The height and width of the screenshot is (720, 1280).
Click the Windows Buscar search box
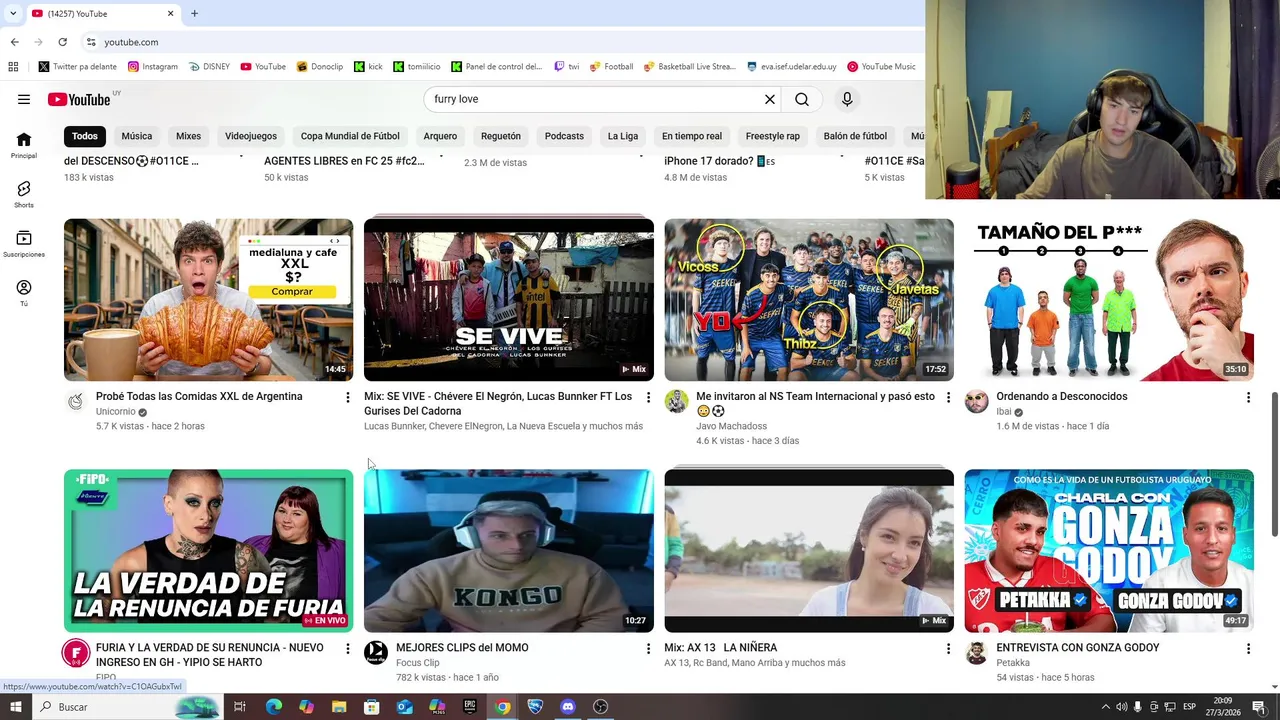127,707
